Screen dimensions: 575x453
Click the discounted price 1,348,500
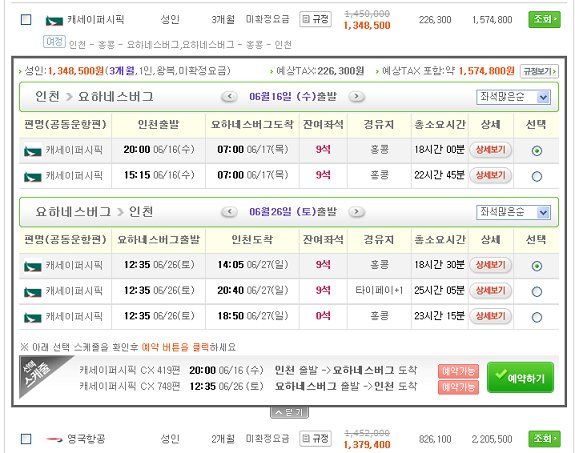point(367,25)
